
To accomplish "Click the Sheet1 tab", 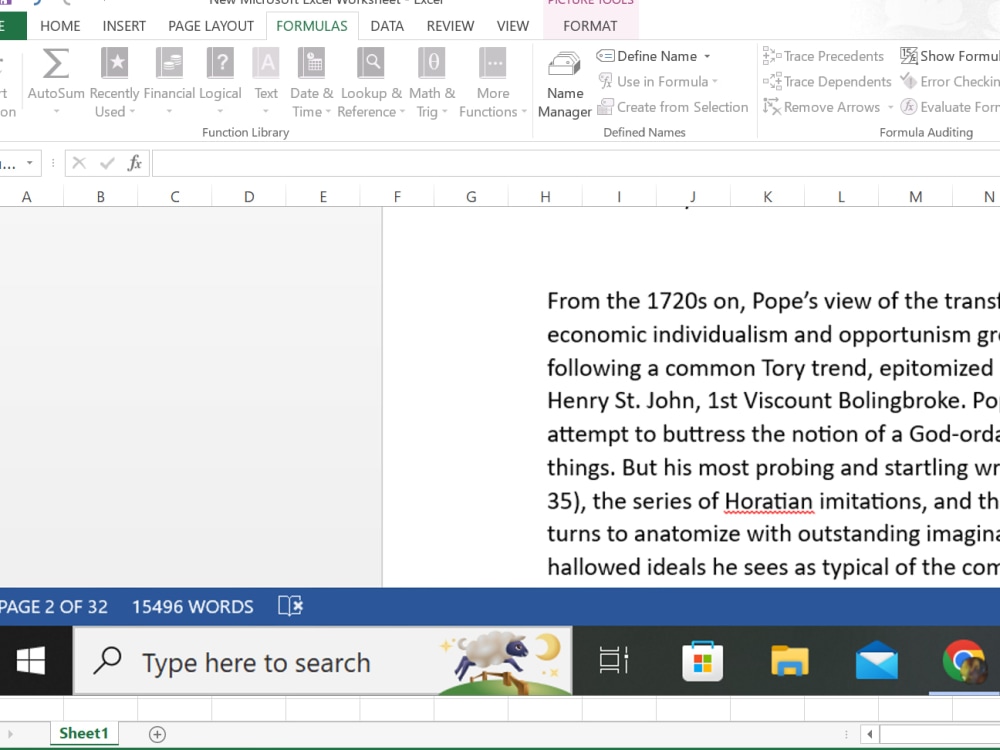I will (84, 733).
